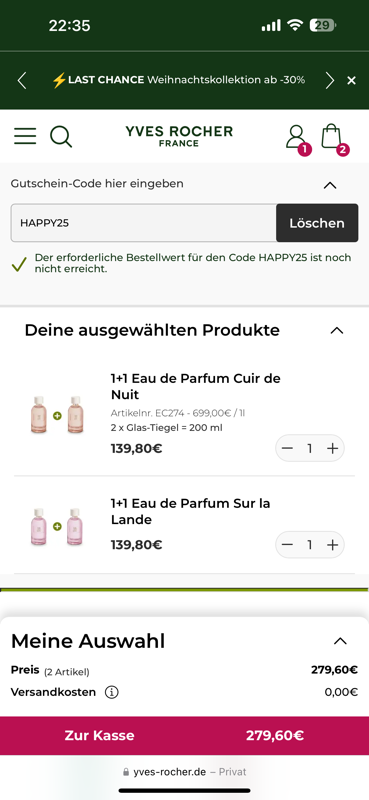Decrease quantity of Sur la Lande
Screen dimensions: 369x800
(x=287, y=545)
